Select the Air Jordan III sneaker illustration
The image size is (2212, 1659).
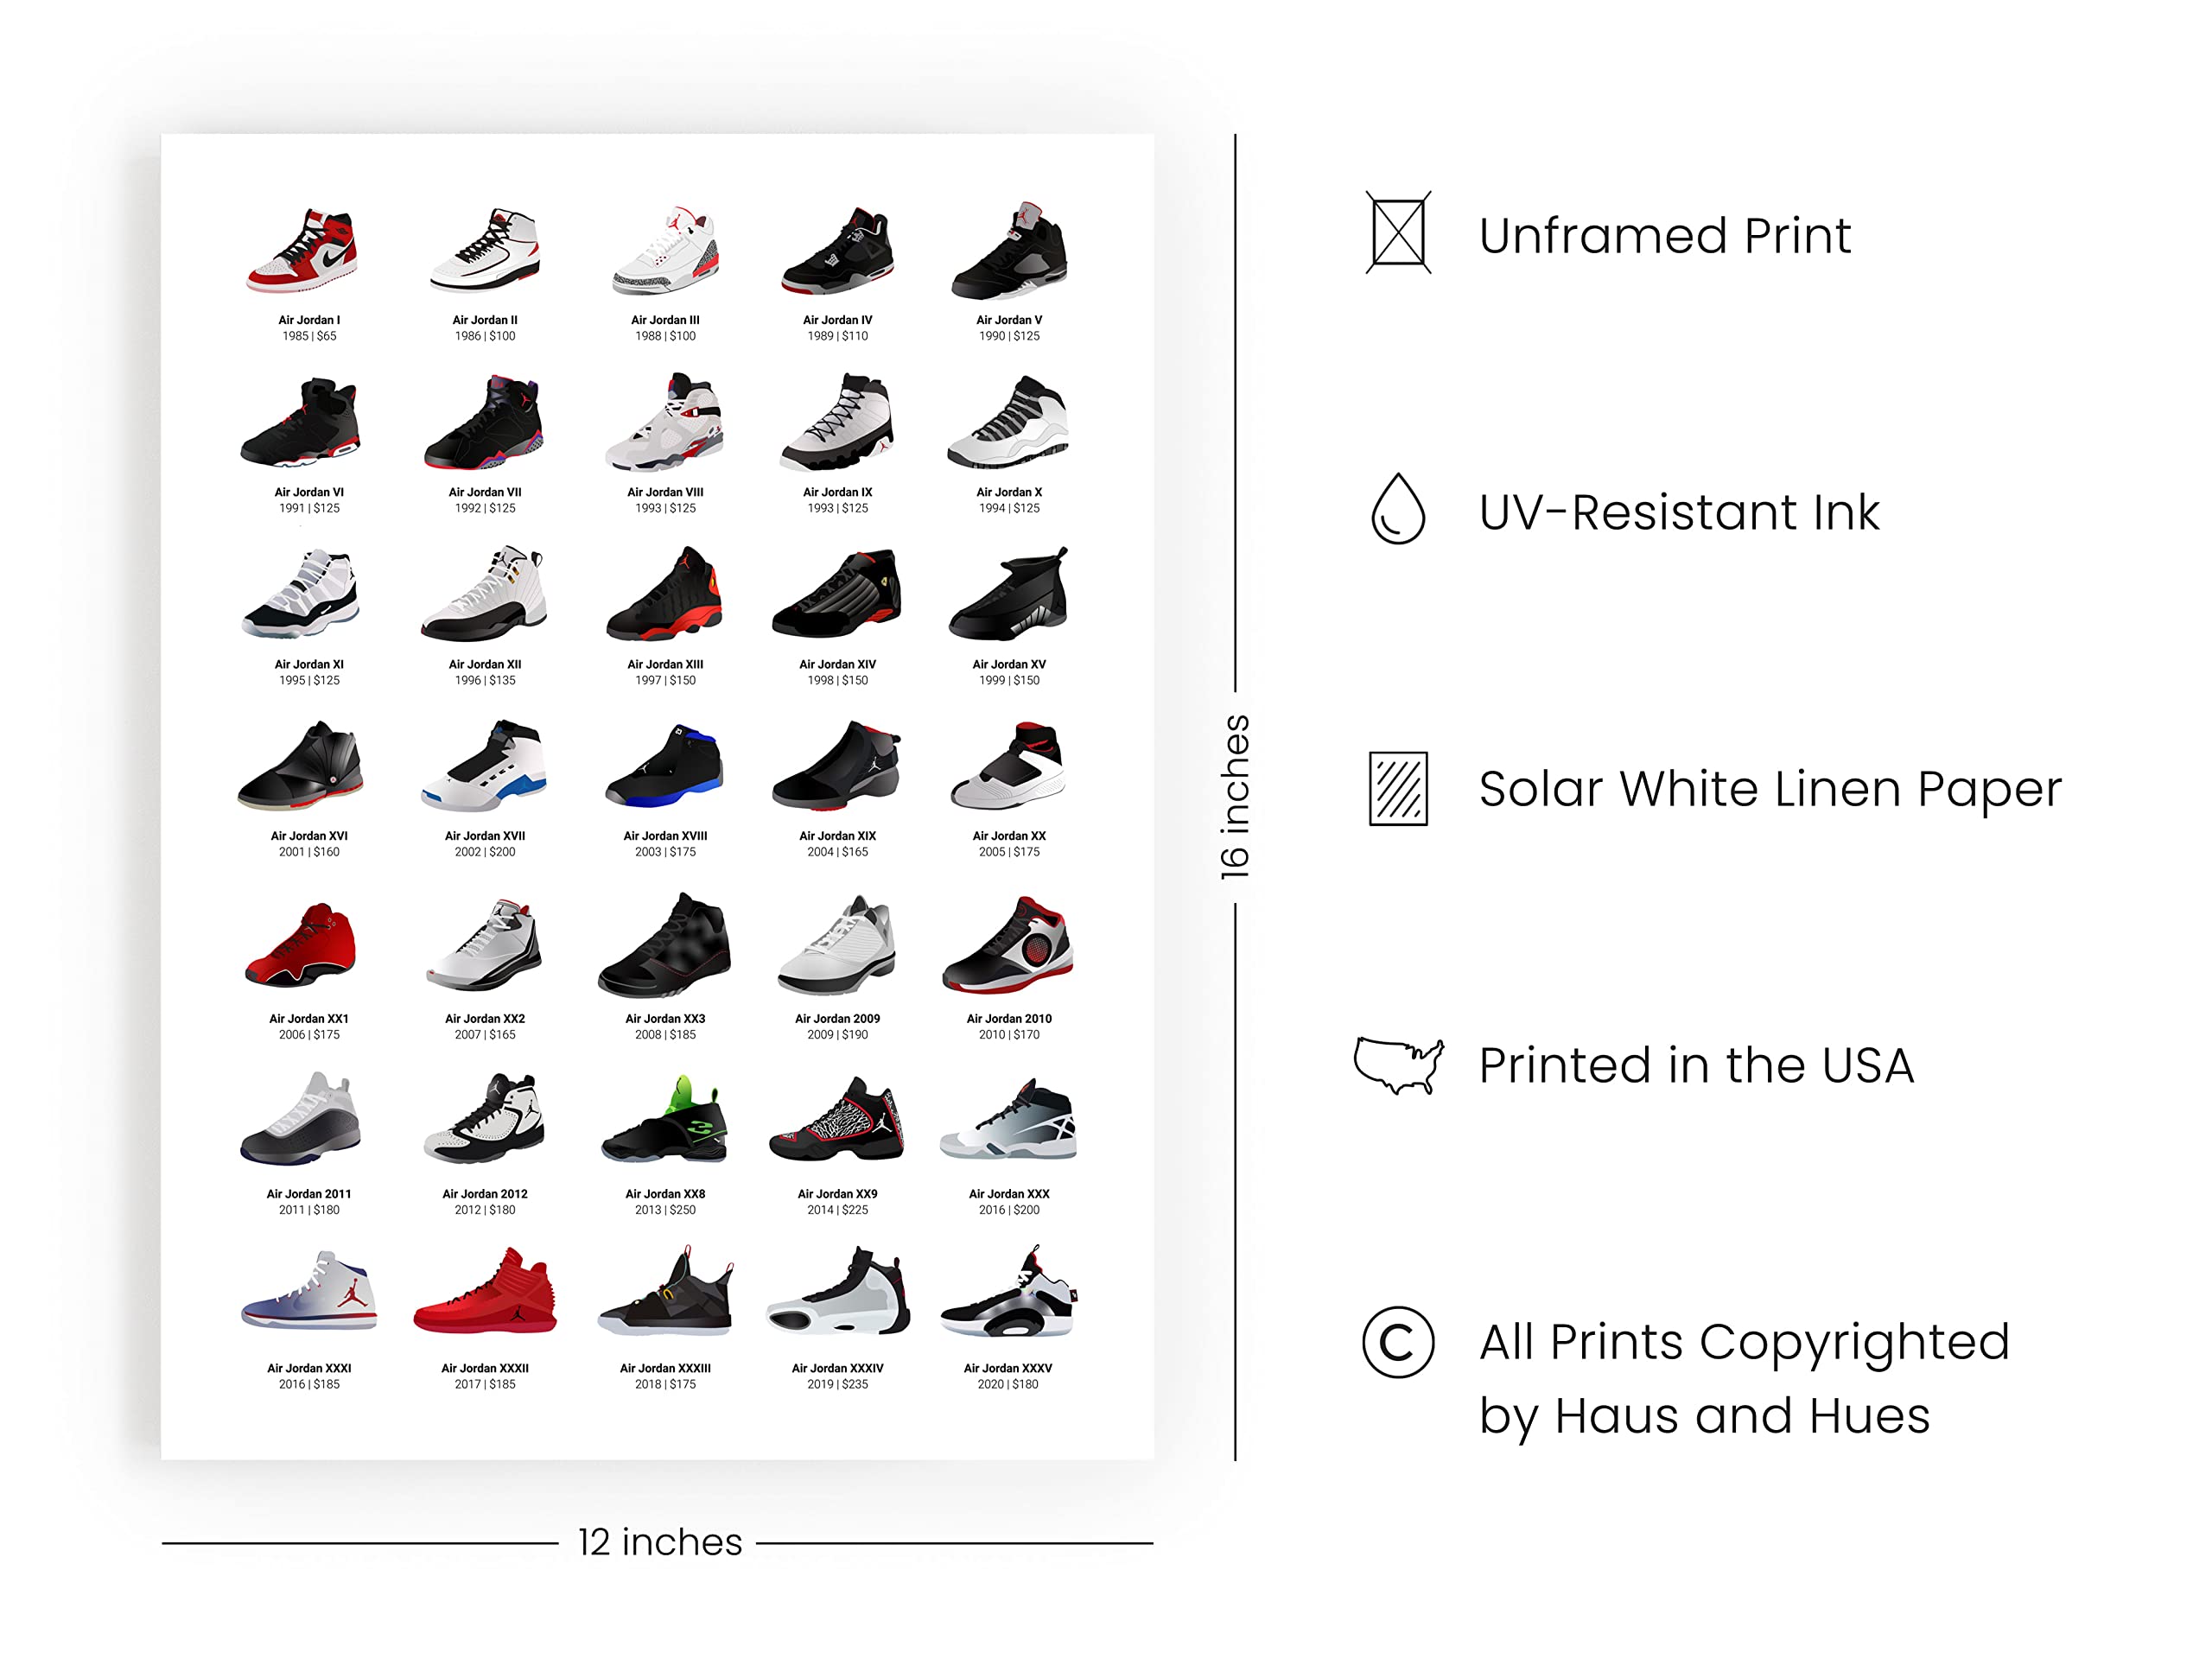[x=666, y=250]
